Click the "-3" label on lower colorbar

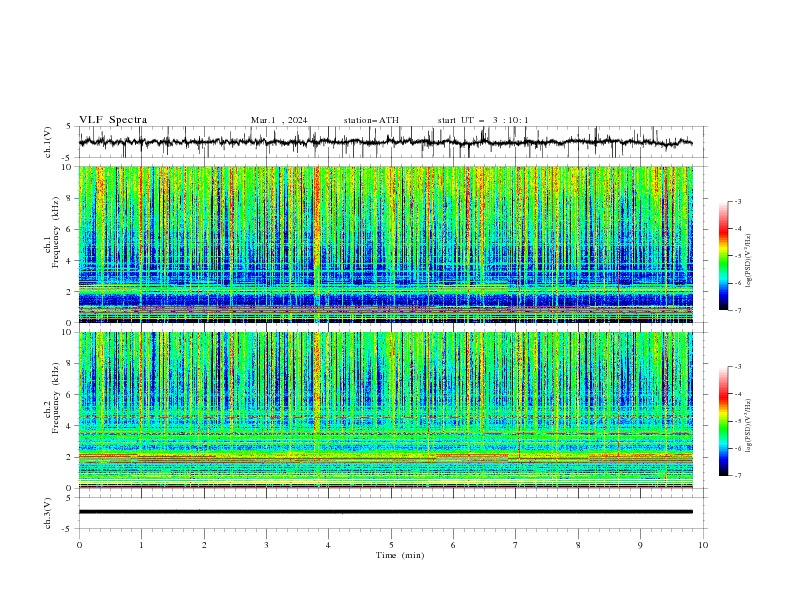[x=738, y=367]
